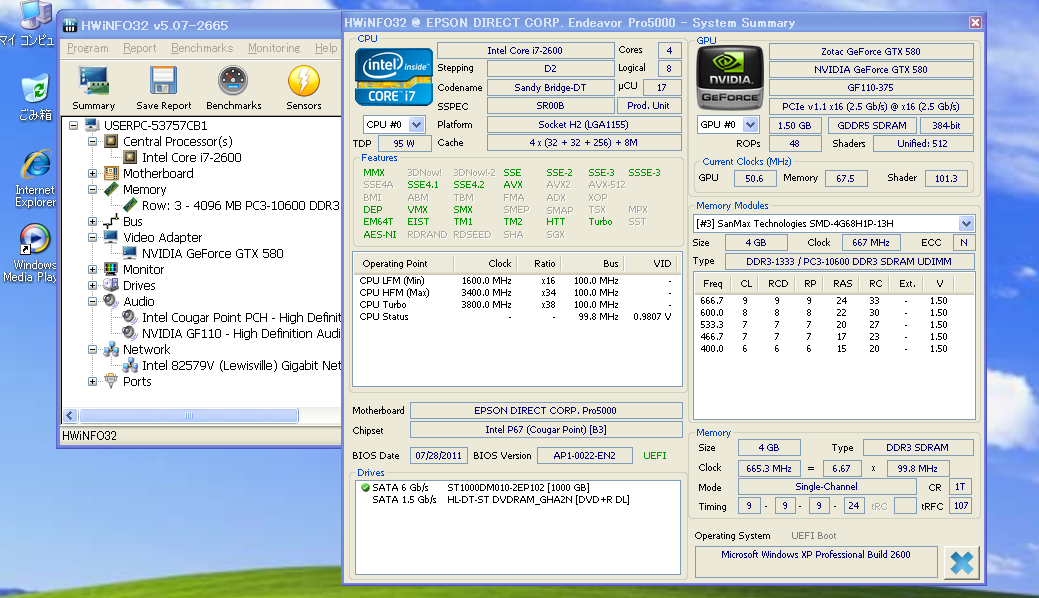The width and height of the screenshot is (1039, 598).
Task: Select Intel 82579V Gigabit Network entry
Action: (x=241, y=365)
